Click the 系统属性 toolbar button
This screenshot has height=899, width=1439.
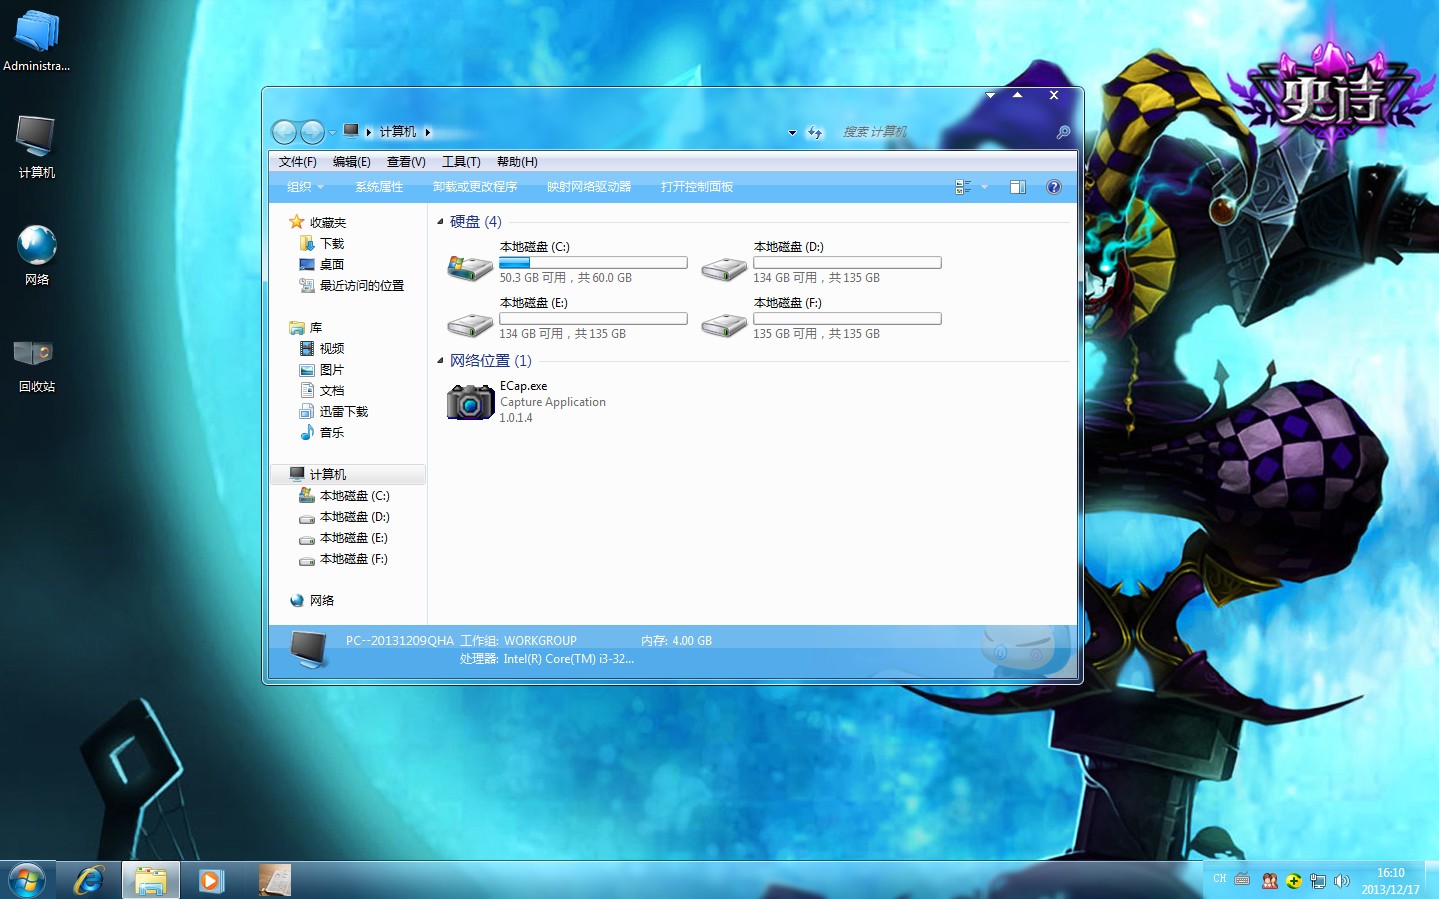pyautogui.click(x=379, y=187)
